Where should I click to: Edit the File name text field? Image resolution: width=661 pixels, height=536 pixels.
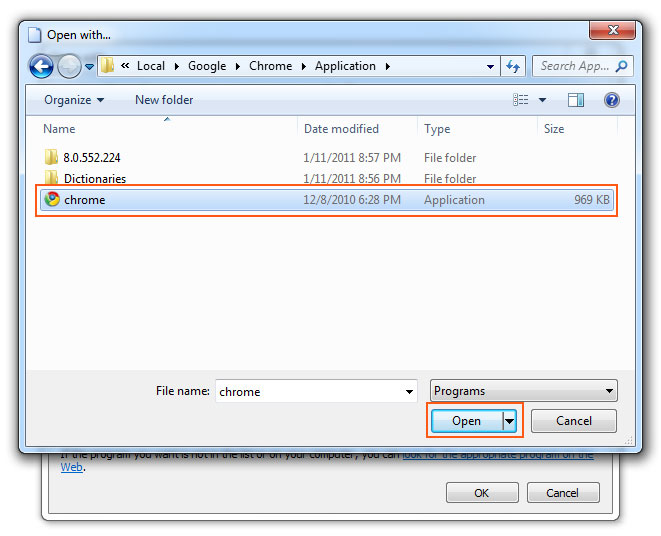[x=310, y=391]
